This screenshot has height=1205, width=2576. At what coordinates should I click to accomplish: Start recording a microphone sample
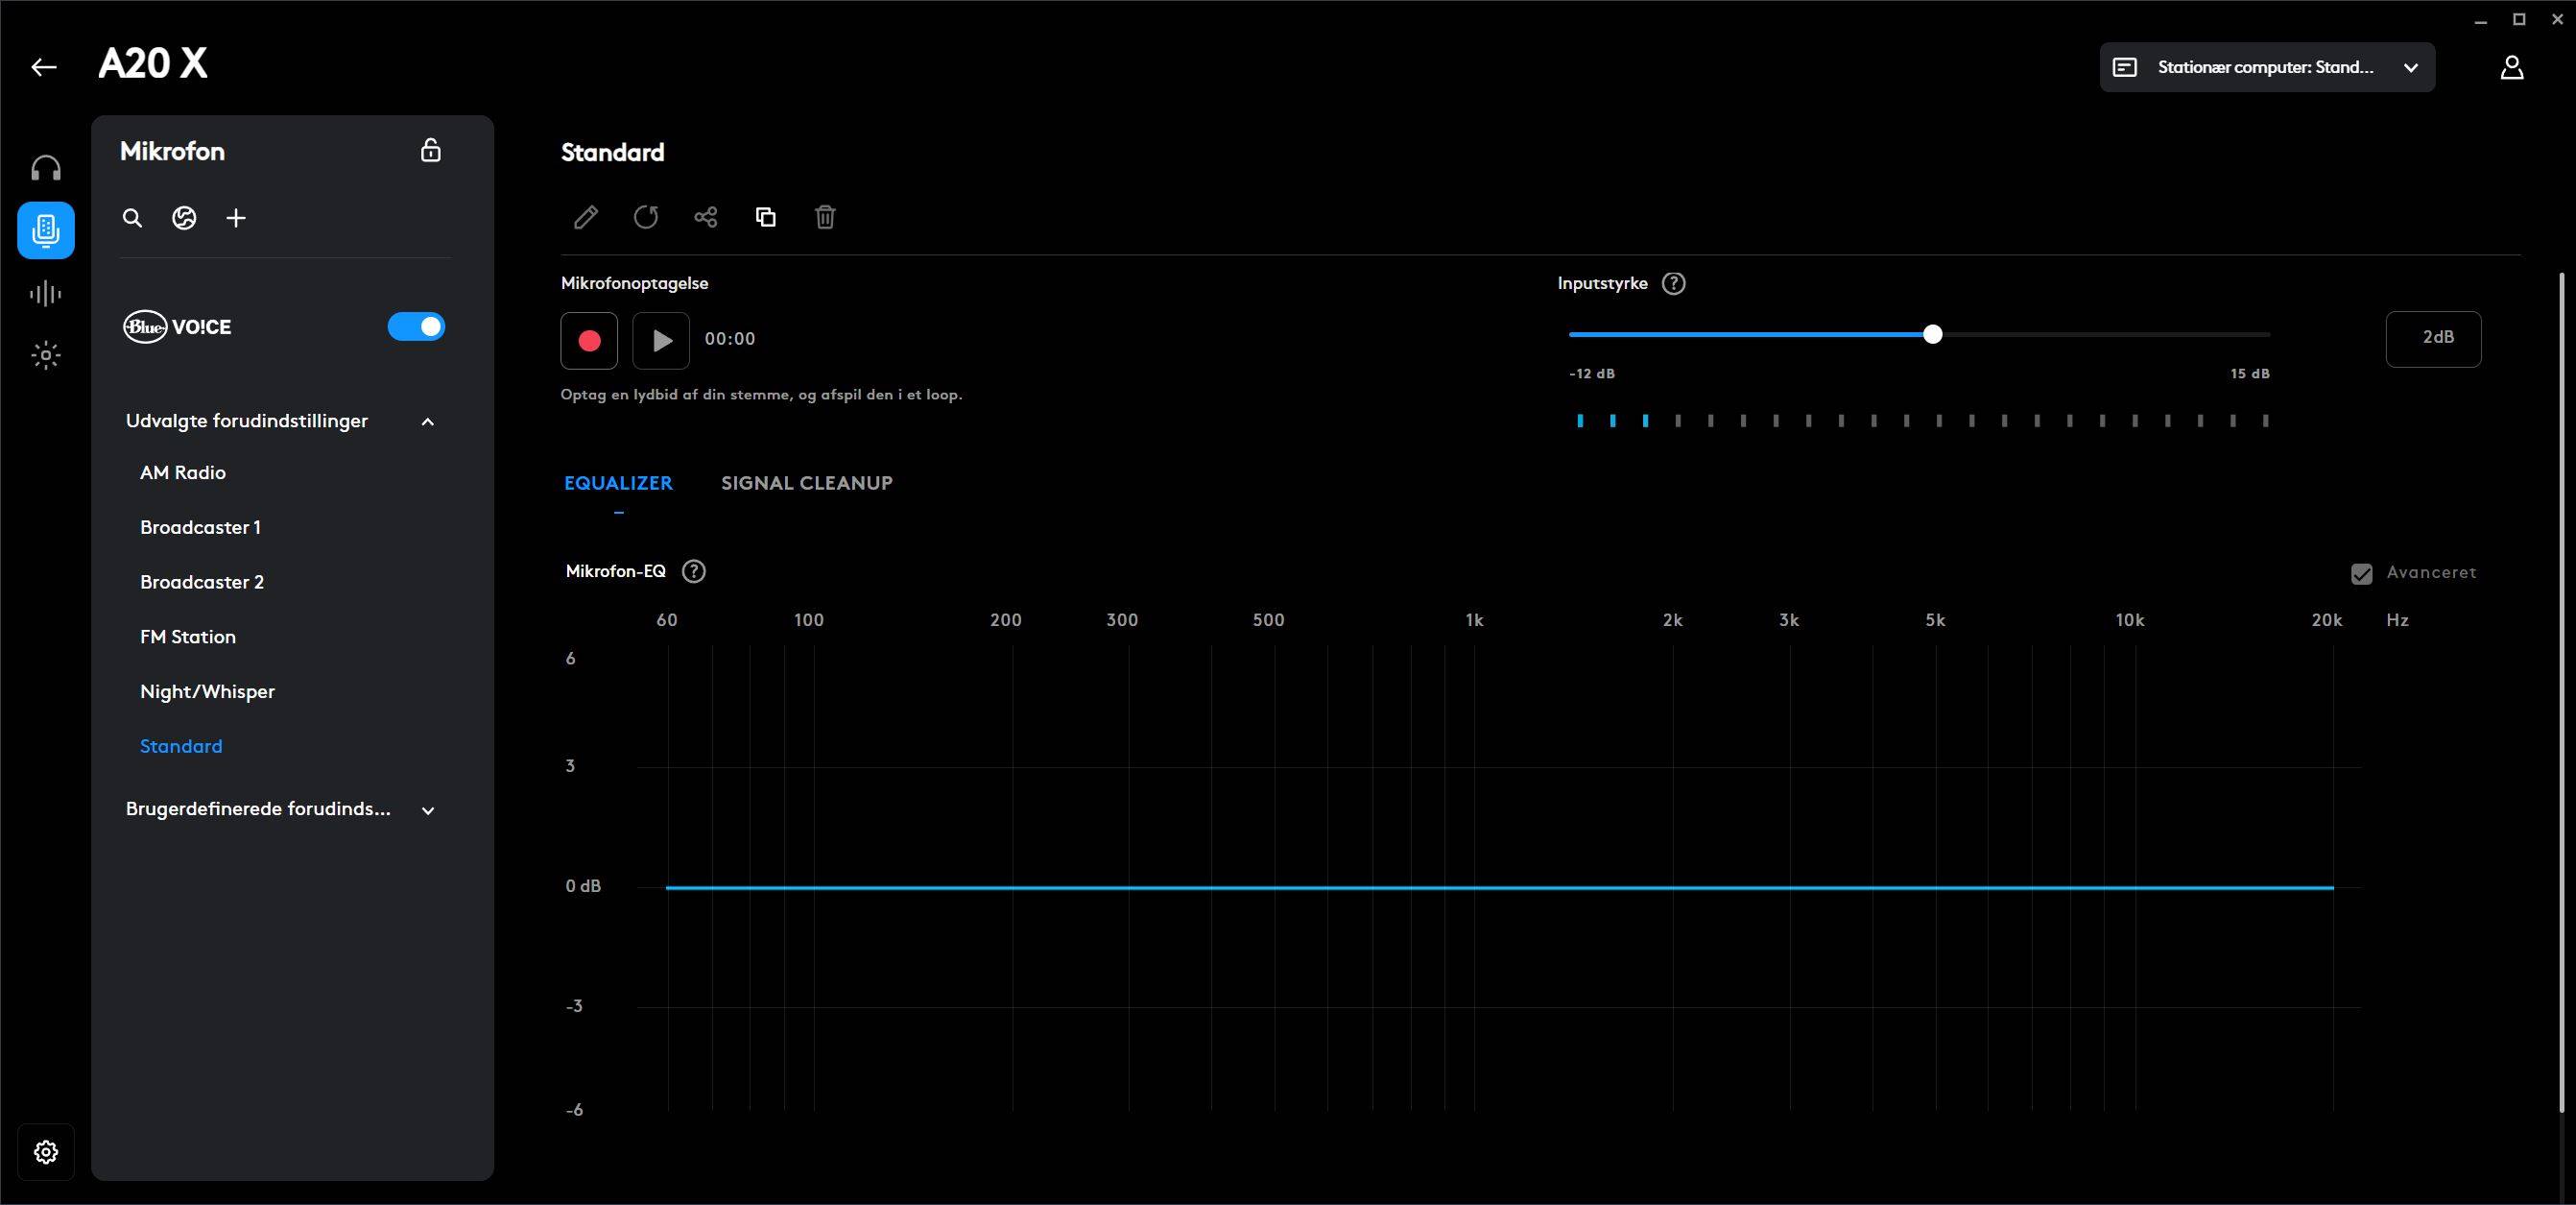point(589,340)
